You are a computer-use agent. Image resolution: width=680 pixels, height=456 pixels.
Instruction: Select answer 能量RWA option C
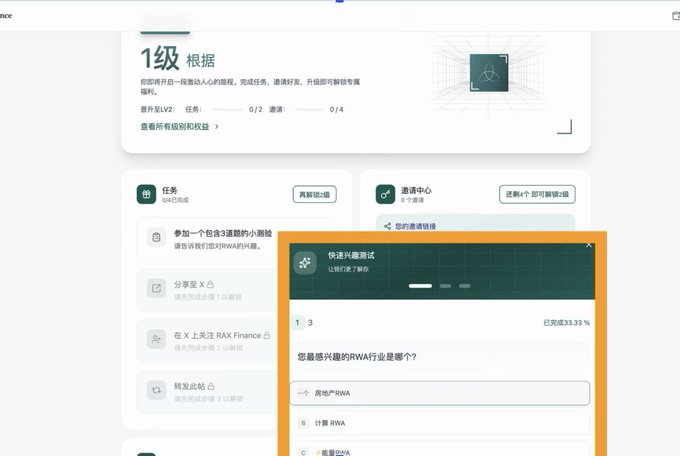[x=440, y=449]
